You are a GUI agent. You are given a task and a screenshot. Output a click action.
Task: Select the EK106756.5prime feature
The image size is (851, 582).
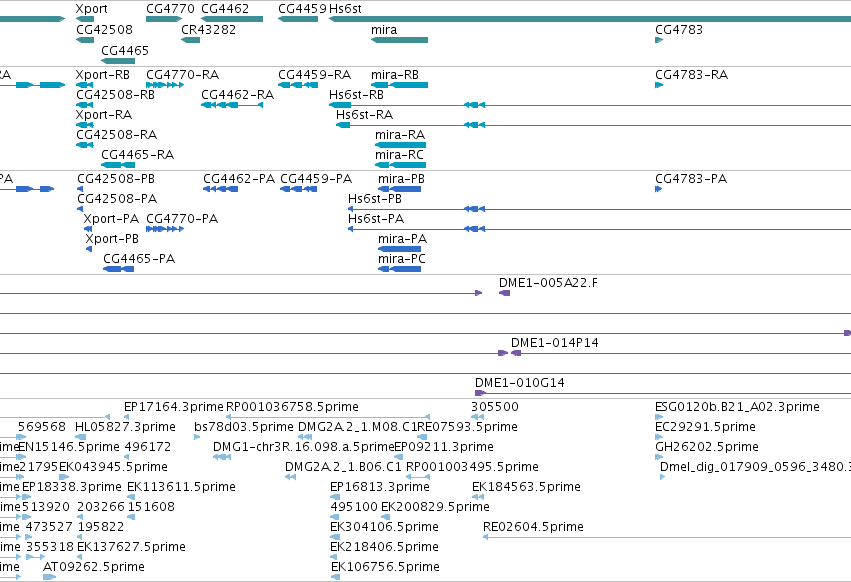pyautogui.click(x=335, y=577)
